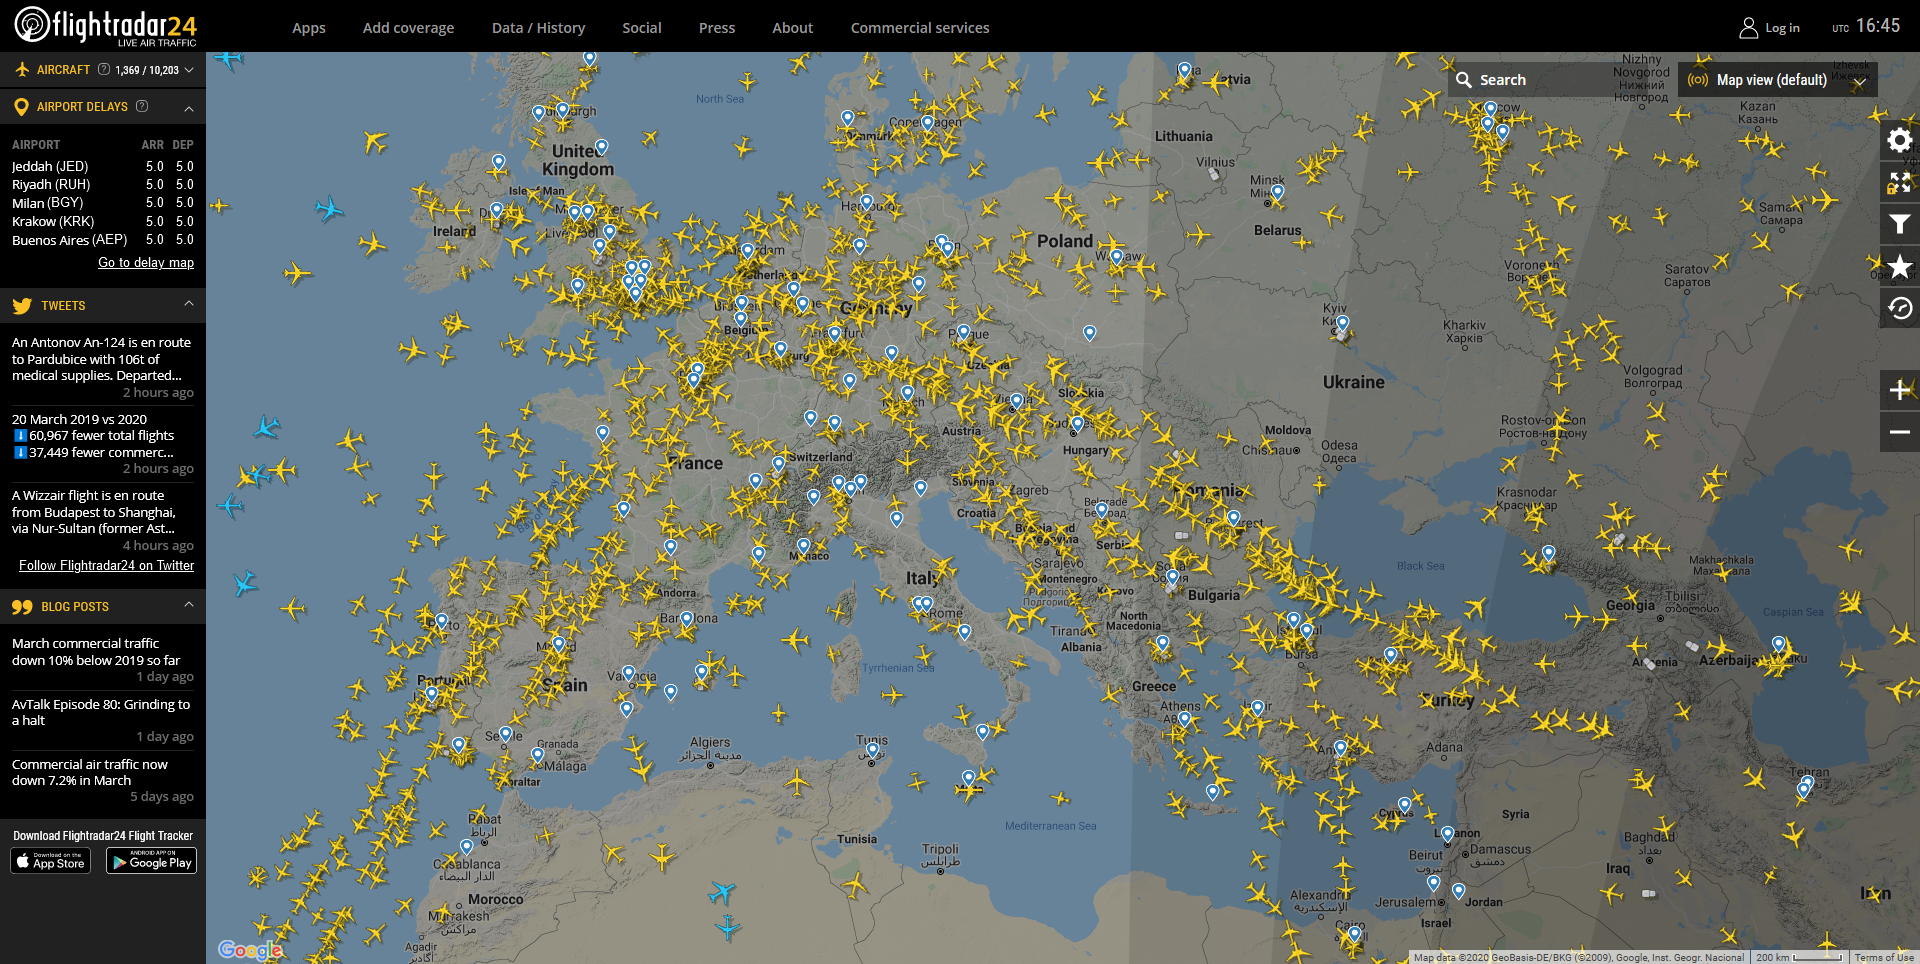Click the airport delays pin icon
The height and width of the screenshot is (964, 1920).
tap(21, 107)
